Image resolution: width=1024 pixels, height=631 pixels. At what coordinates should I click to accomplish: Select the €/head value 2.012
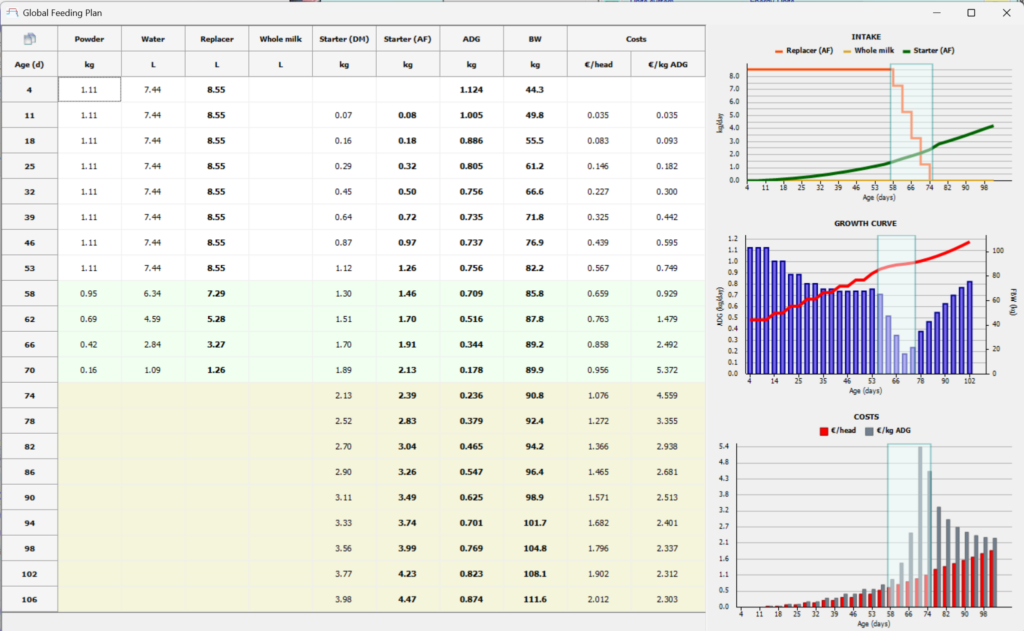tap(598, 600)
